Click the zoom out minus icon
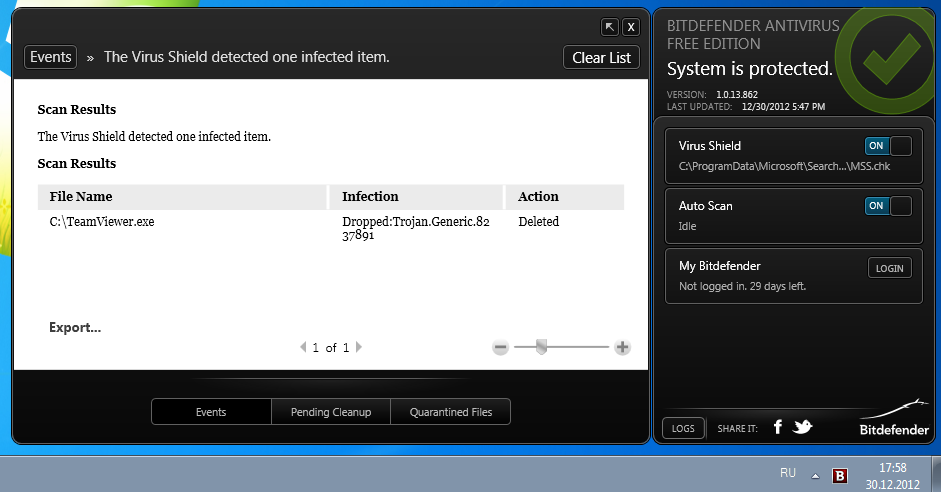The height and width of the screenshot is (492, 941). (501, 347)
